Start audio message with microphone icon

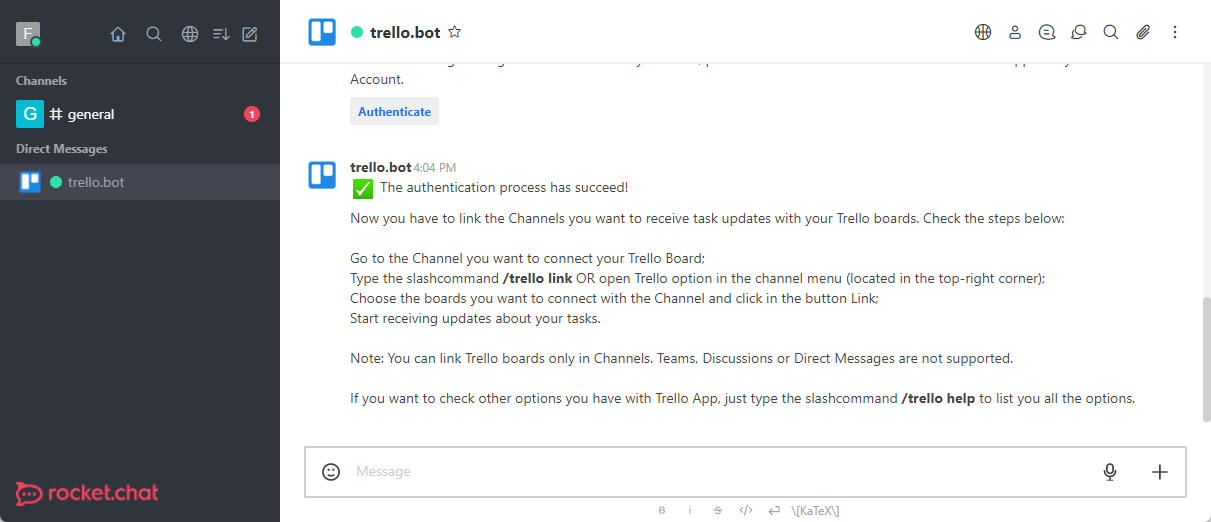pyautogui.click(x=1110, y=472)
